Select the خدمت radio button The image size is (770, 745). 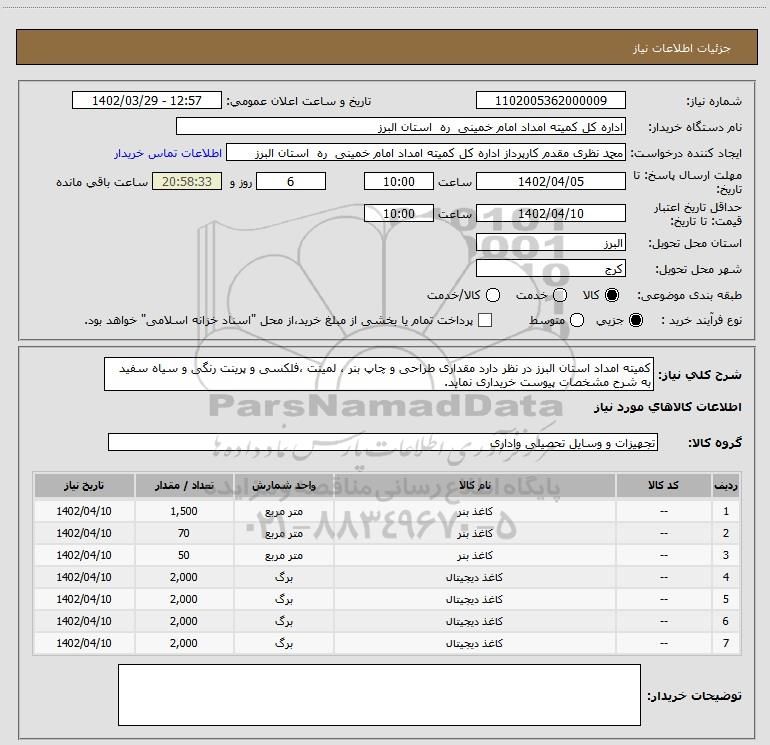pos(560,295)
